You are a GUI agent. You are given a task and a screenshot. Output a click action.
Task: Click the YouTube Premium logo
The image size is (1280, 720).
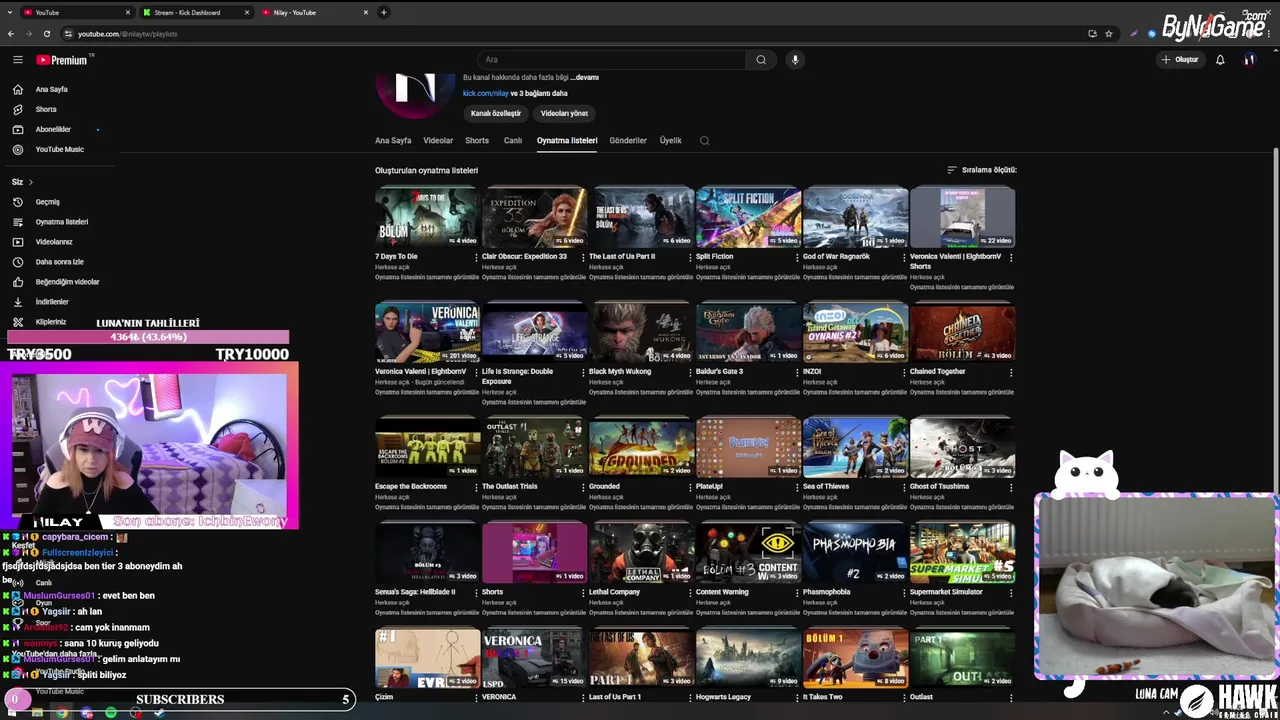point(62,60)
